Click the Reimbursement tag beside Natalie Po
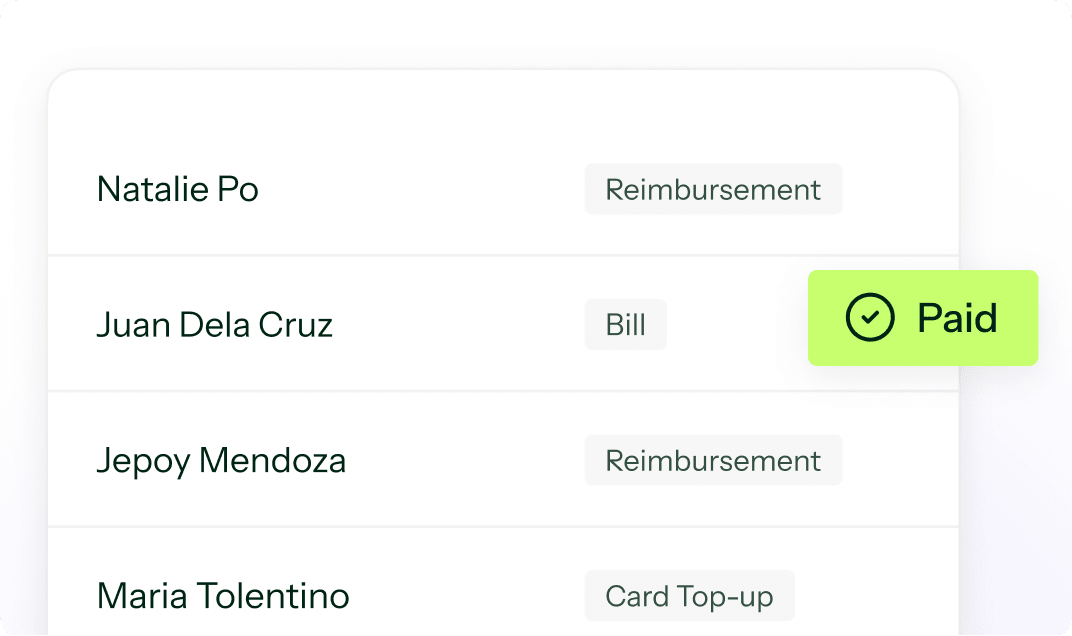The image size is (1072, 636). click(x=713, y=189)
